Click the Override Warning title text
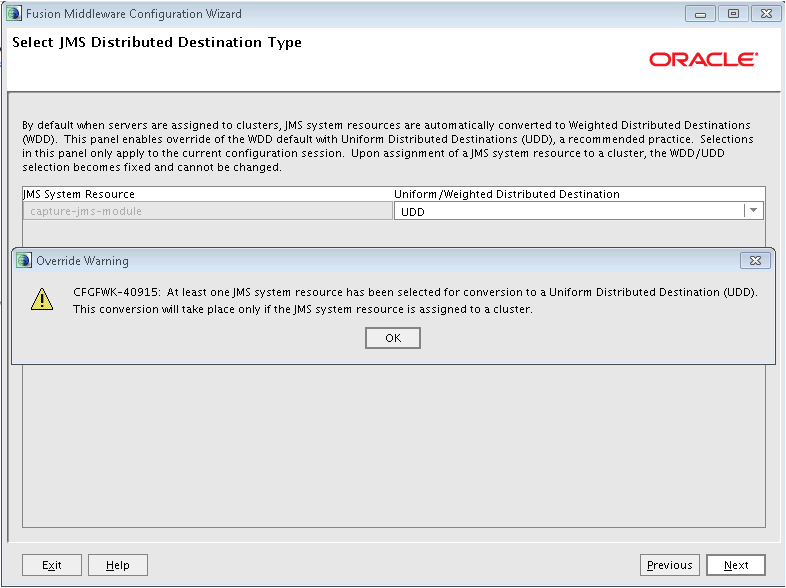Screen dimensions: 786x588 pos(82,261)
